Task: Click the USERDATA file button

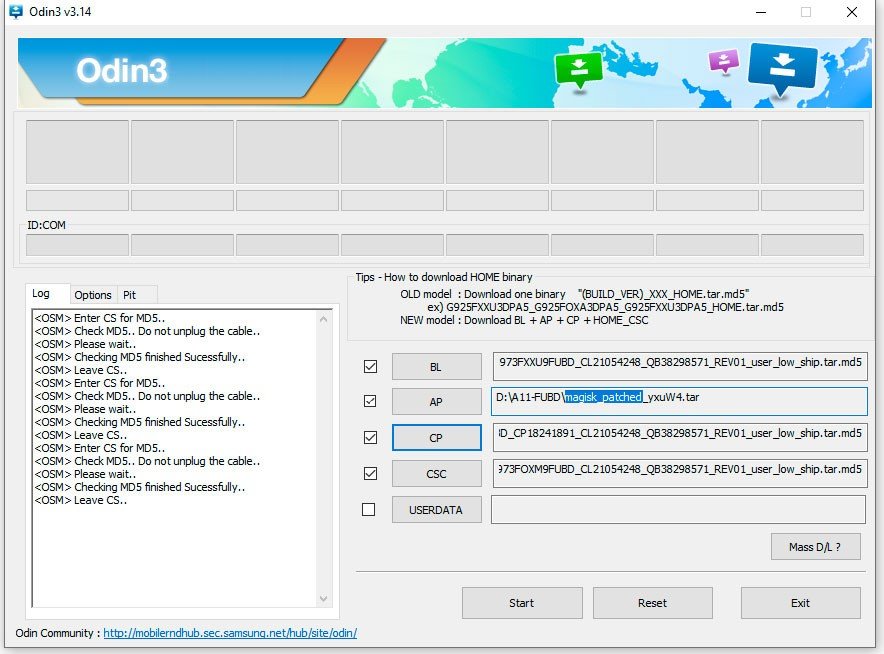Action: 436,510
